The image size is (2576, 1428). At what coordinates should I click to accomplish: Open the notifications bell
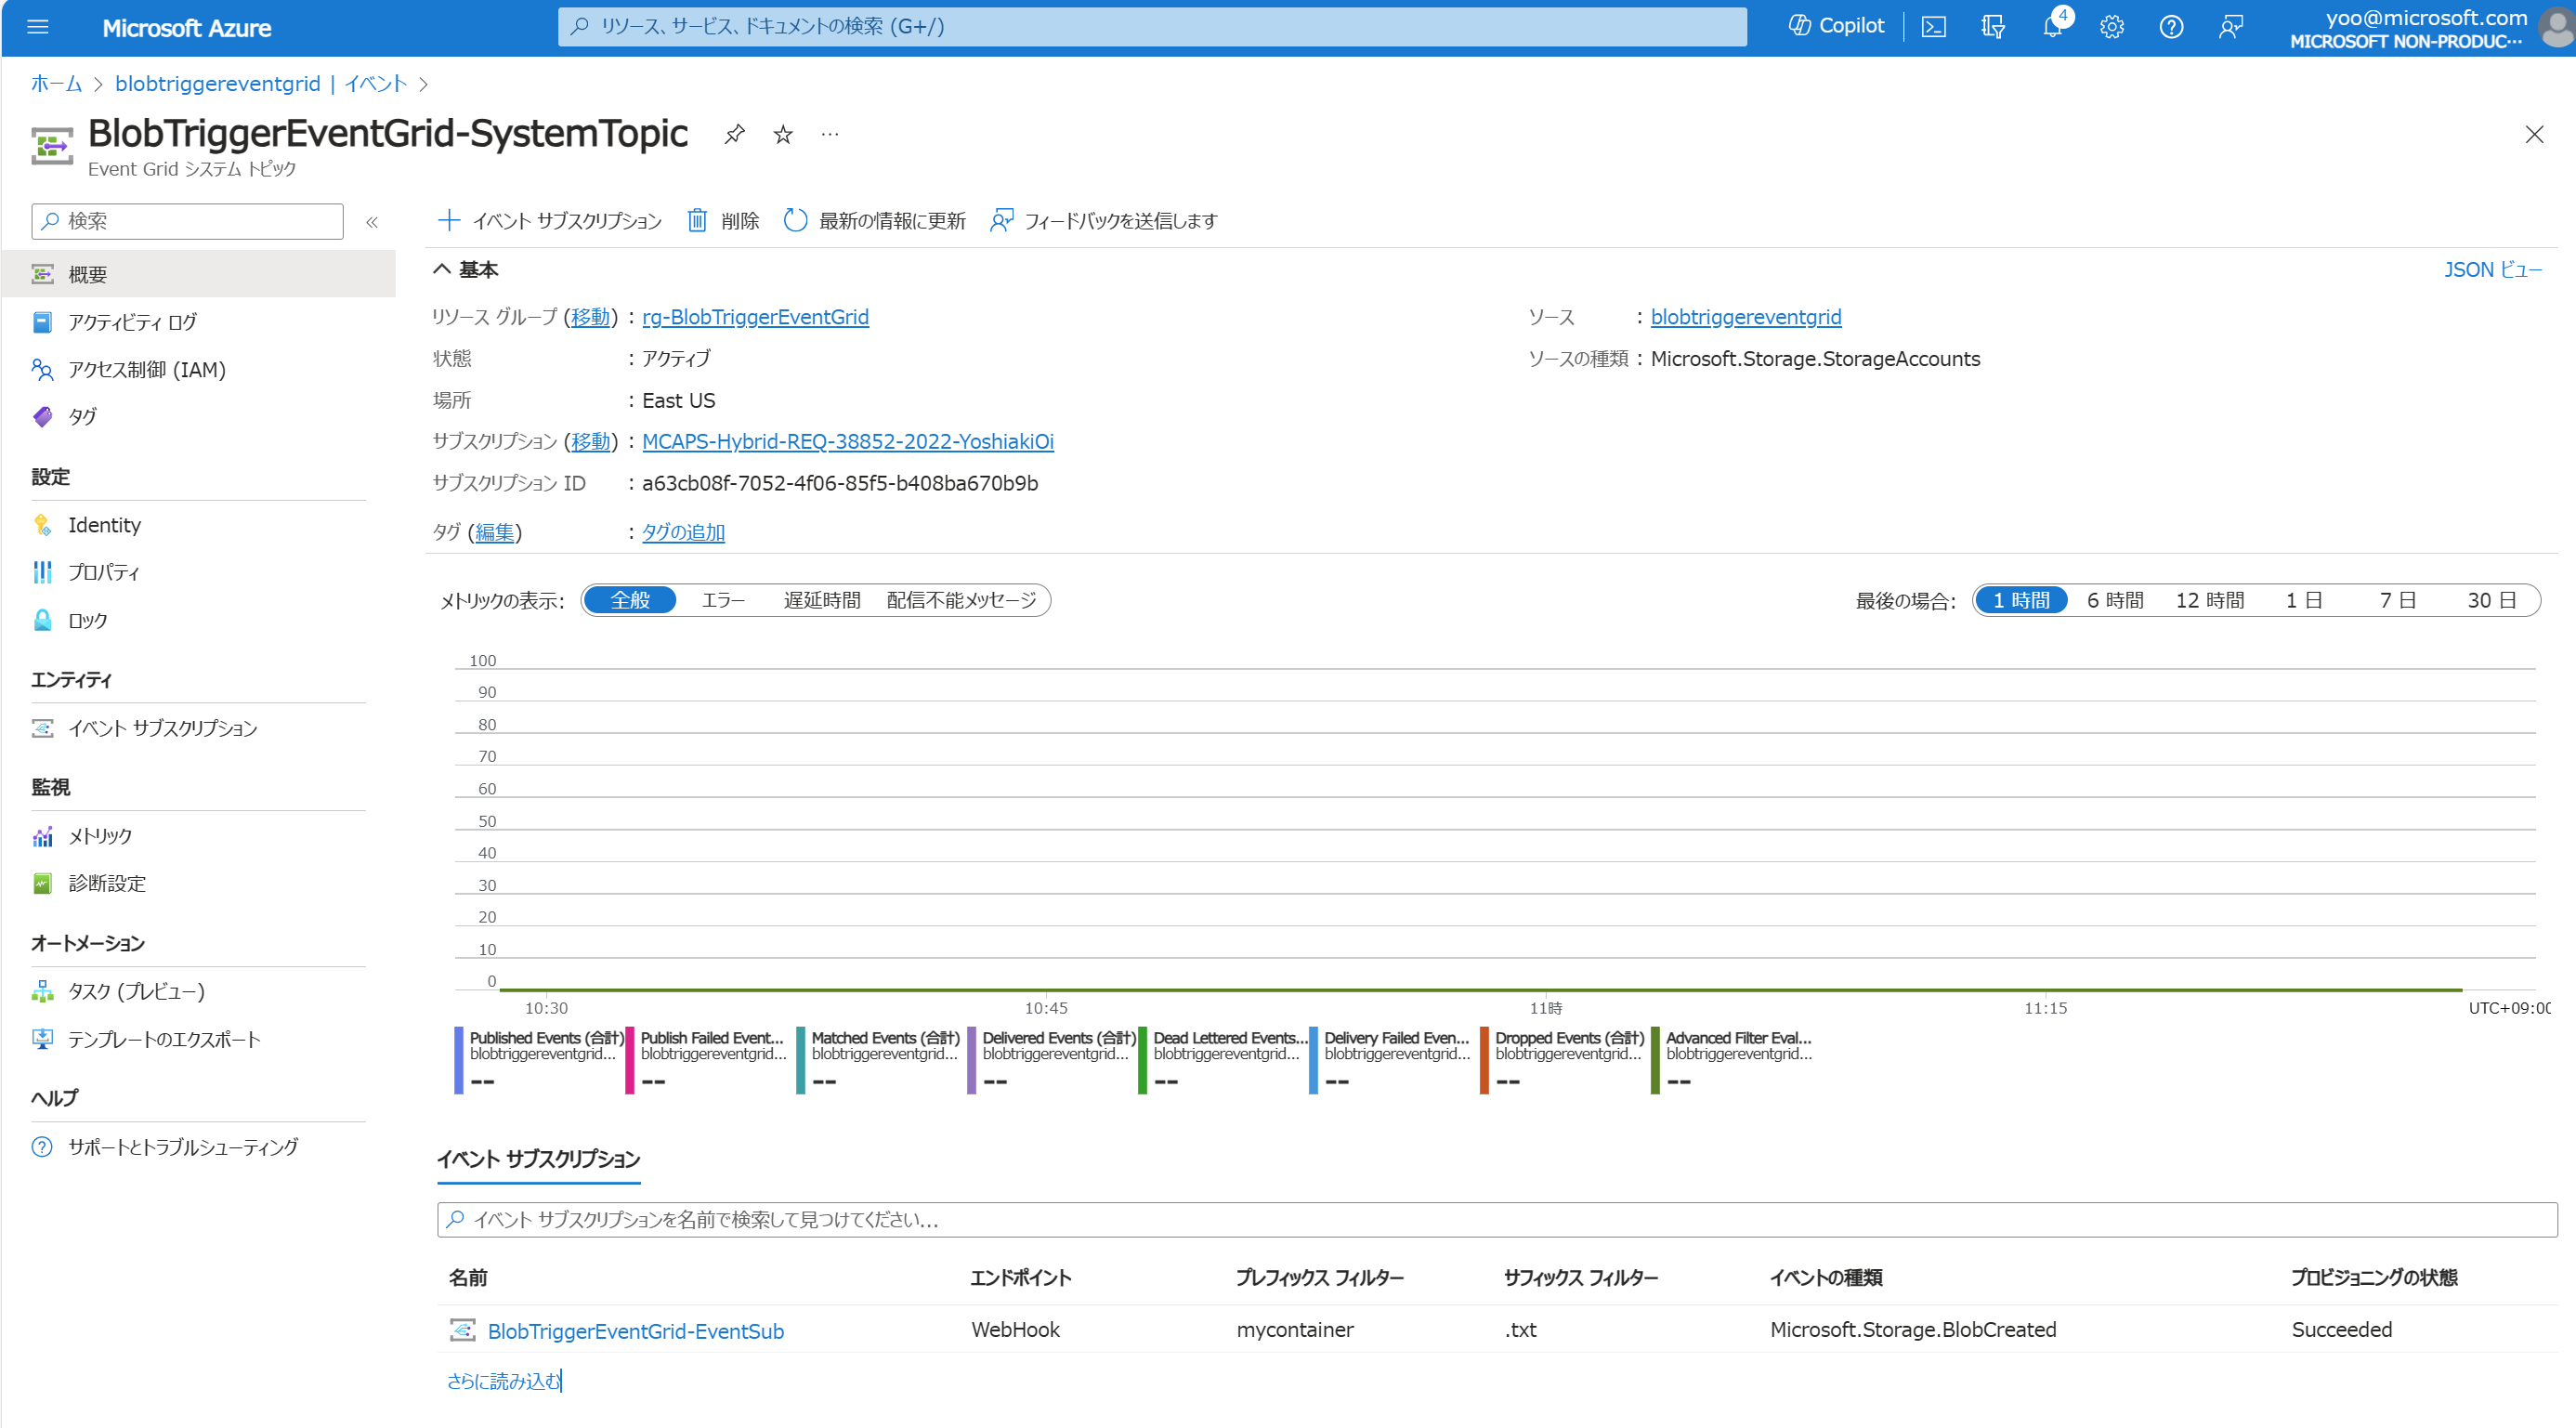point(2052,27)
